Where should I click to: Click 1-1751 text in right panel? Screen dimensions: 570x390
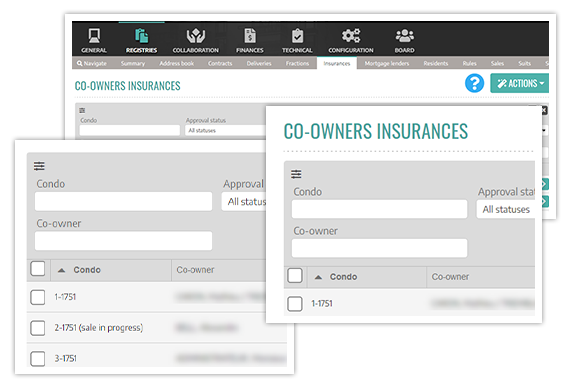(x=322, y=303)
